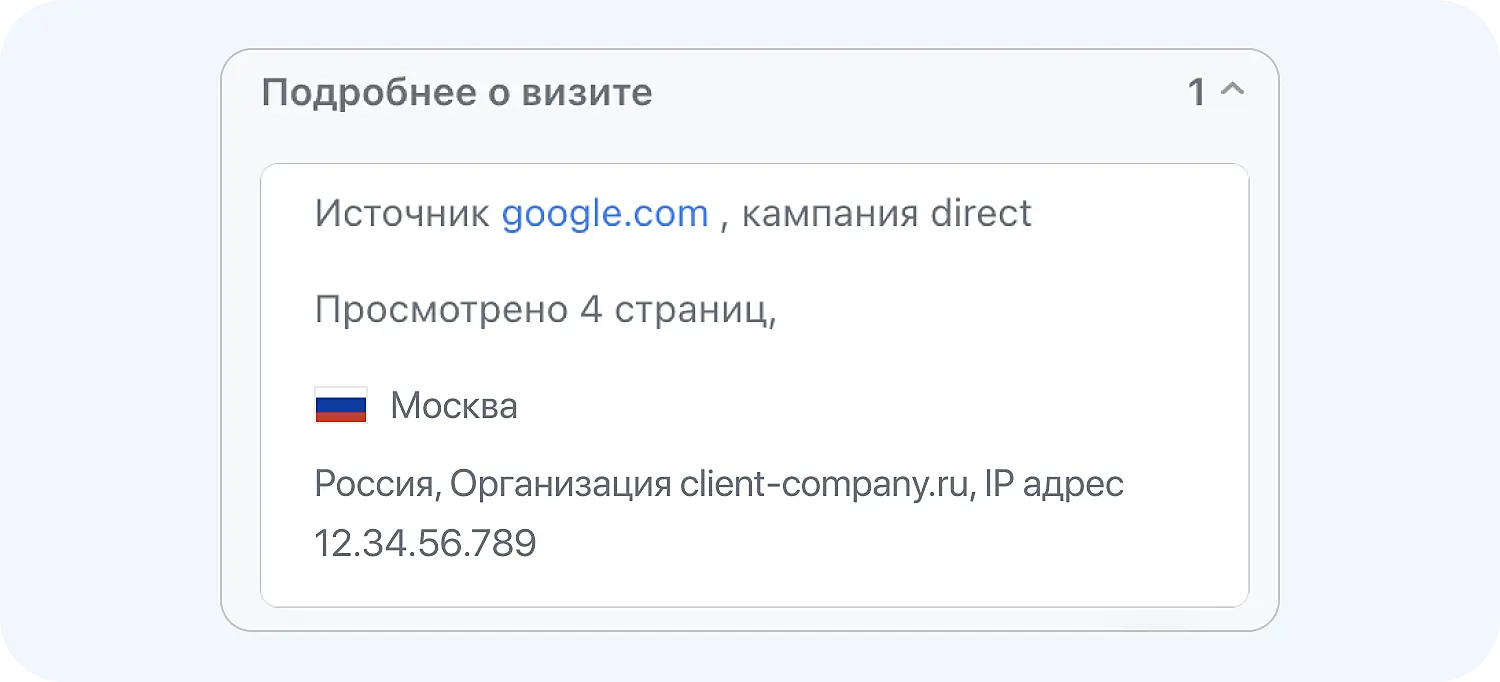Click the Russian flag icon
The image size is (1500, 682).
point(341,405)
